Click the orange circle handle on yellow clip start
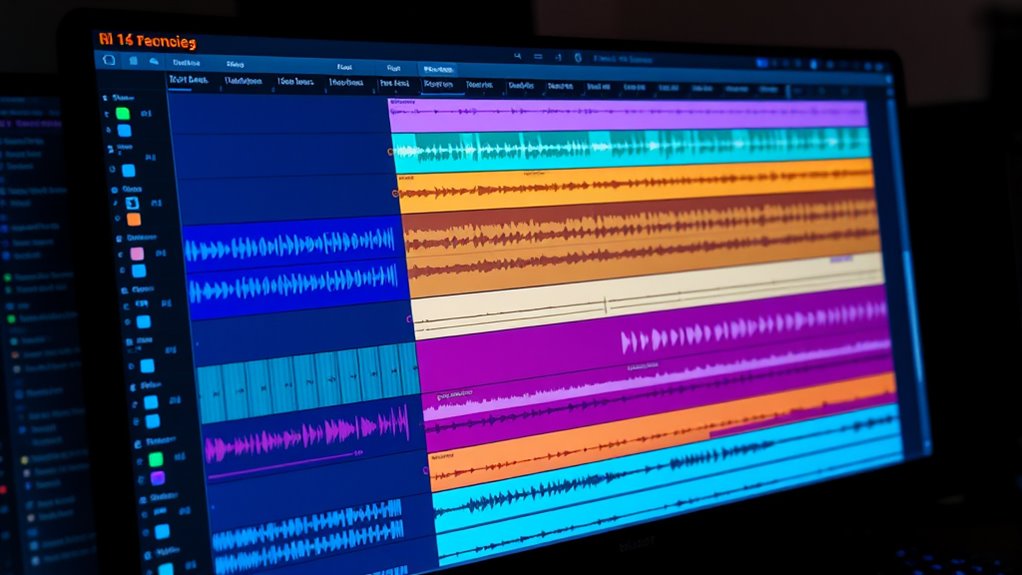The height and width of the screenshot is (575, 1022). coord(395,194)
